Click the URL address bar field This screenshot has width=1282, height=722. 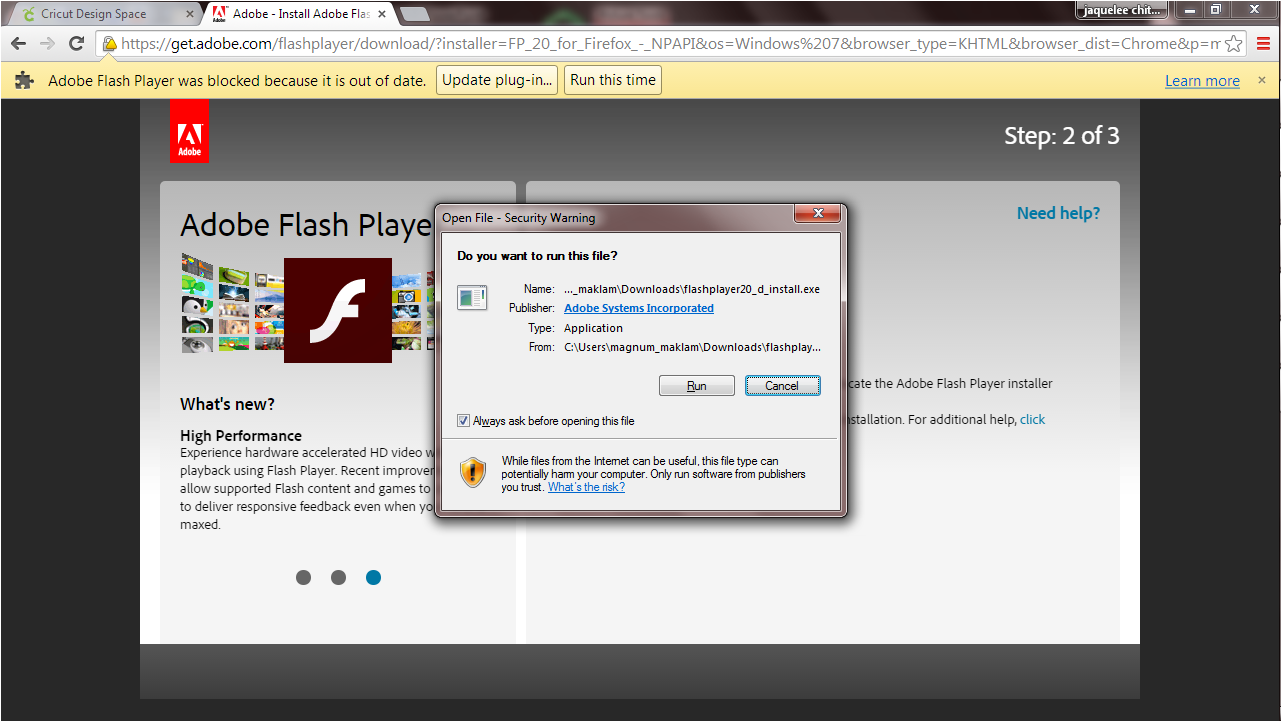(660, 44)
